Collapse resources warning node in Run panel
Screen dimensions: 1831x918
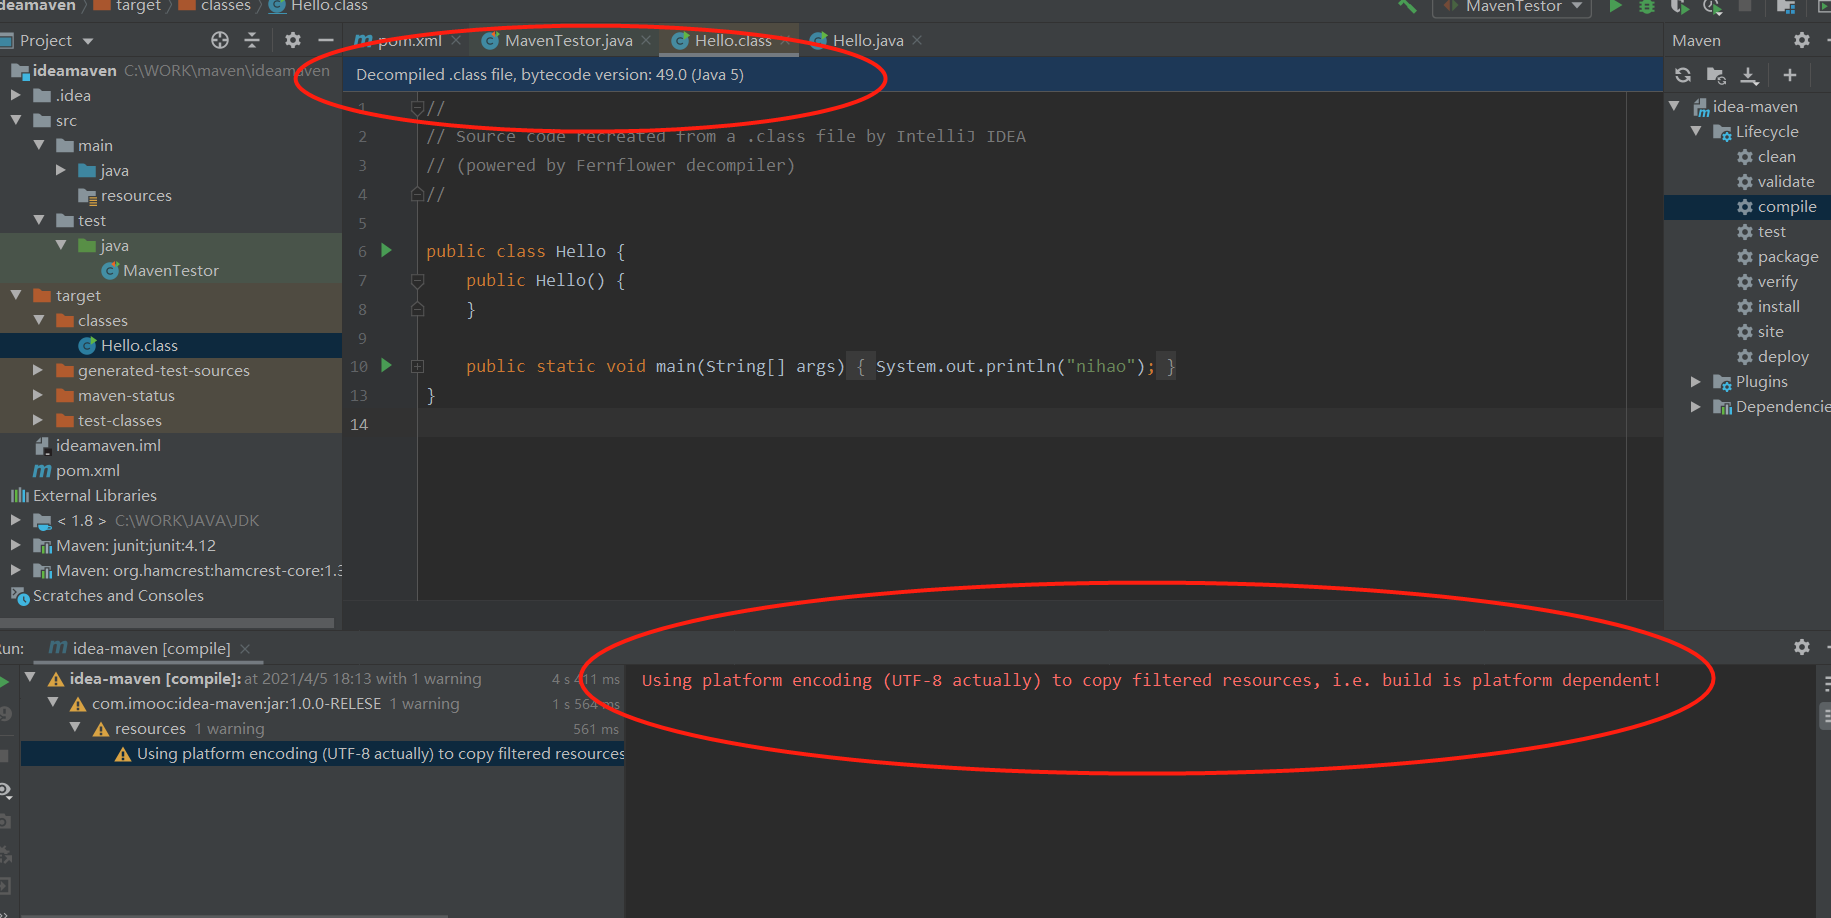tap(75, 728)
